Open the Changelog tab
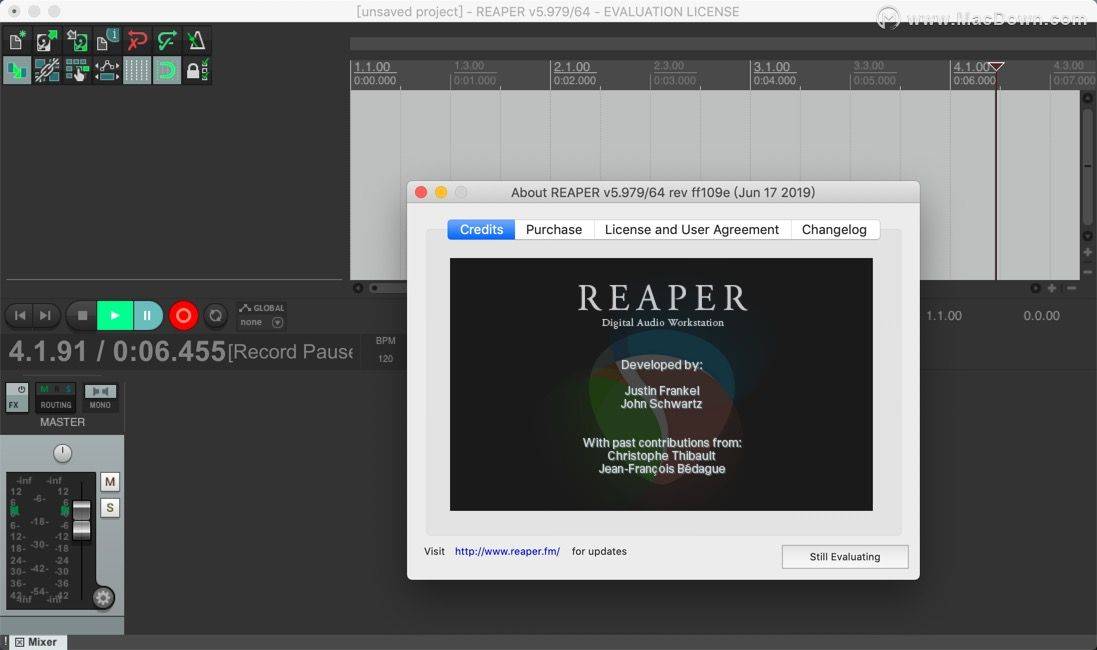Image resolution: width=1097 pixels, height=650 pixels. pos(834,229)
